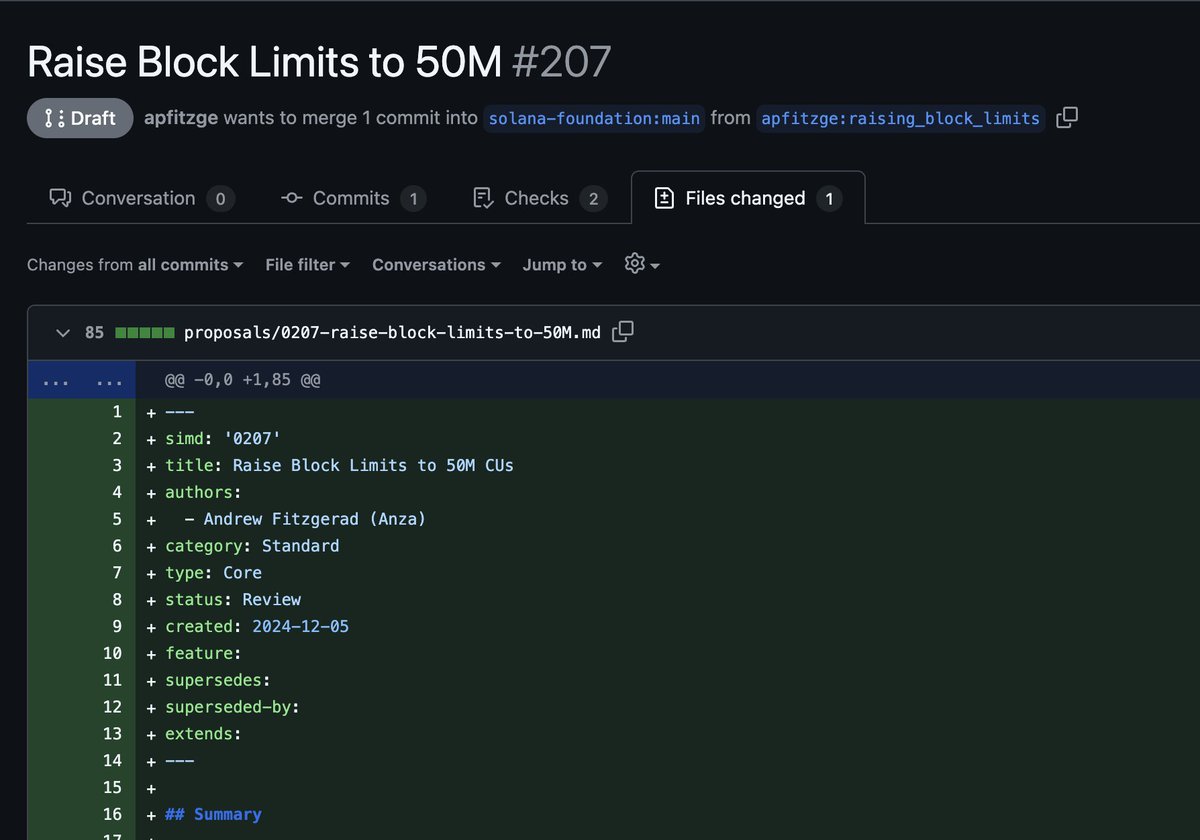Collapse the 0207-raise-block-limits file diff
The height and width of the screenshot is (840, 1200).
[62, 332]
